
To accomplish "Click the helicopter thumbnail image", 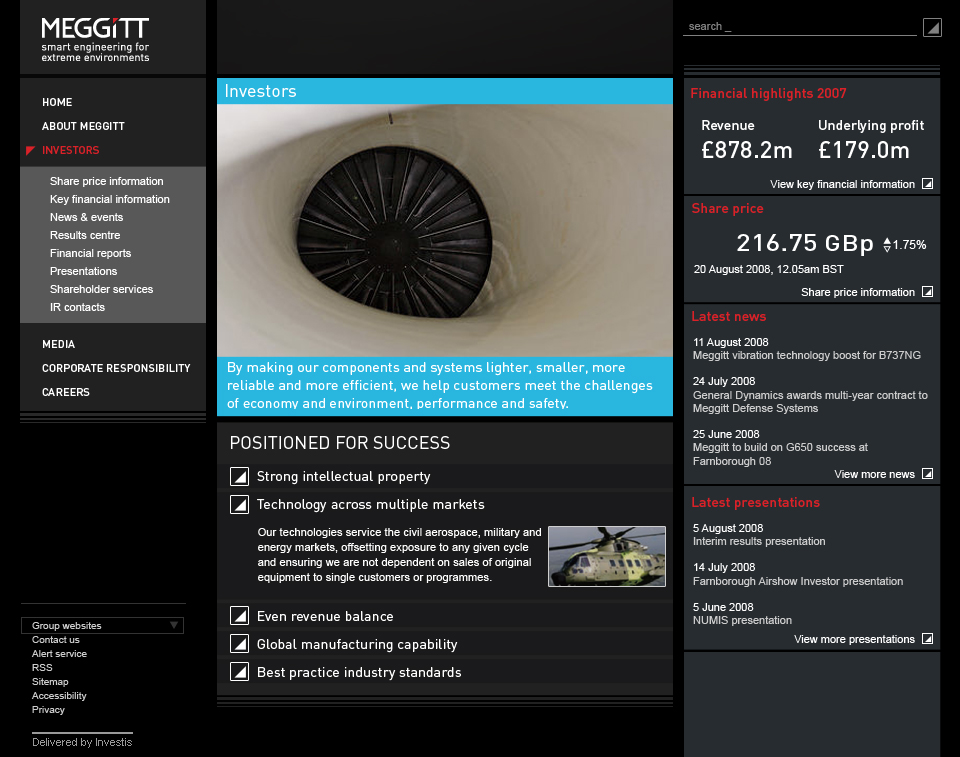I will point(606,556).
